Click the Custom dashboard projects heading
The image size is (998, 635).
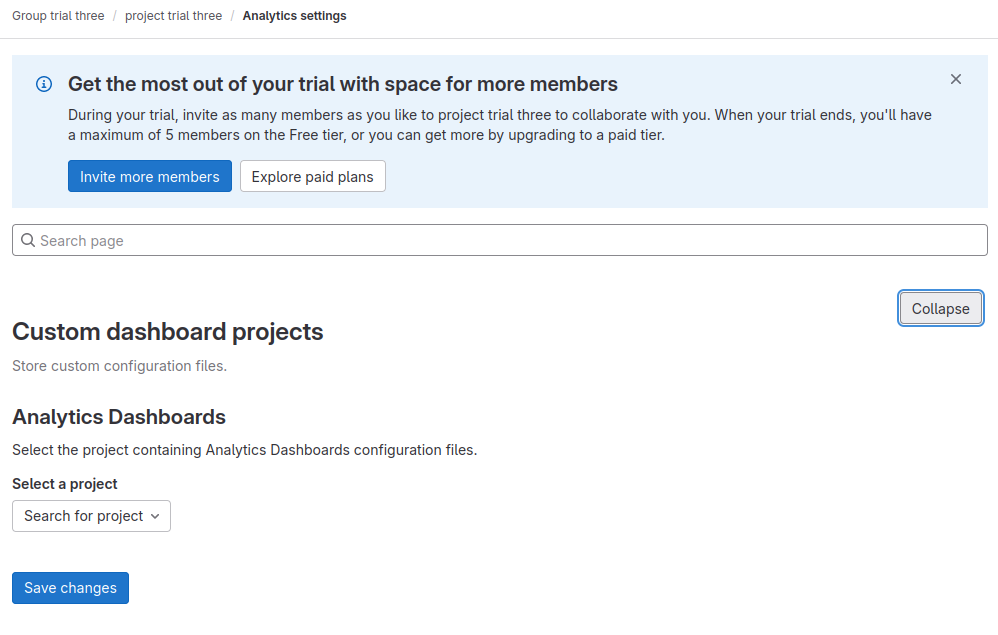pos(167,332)
